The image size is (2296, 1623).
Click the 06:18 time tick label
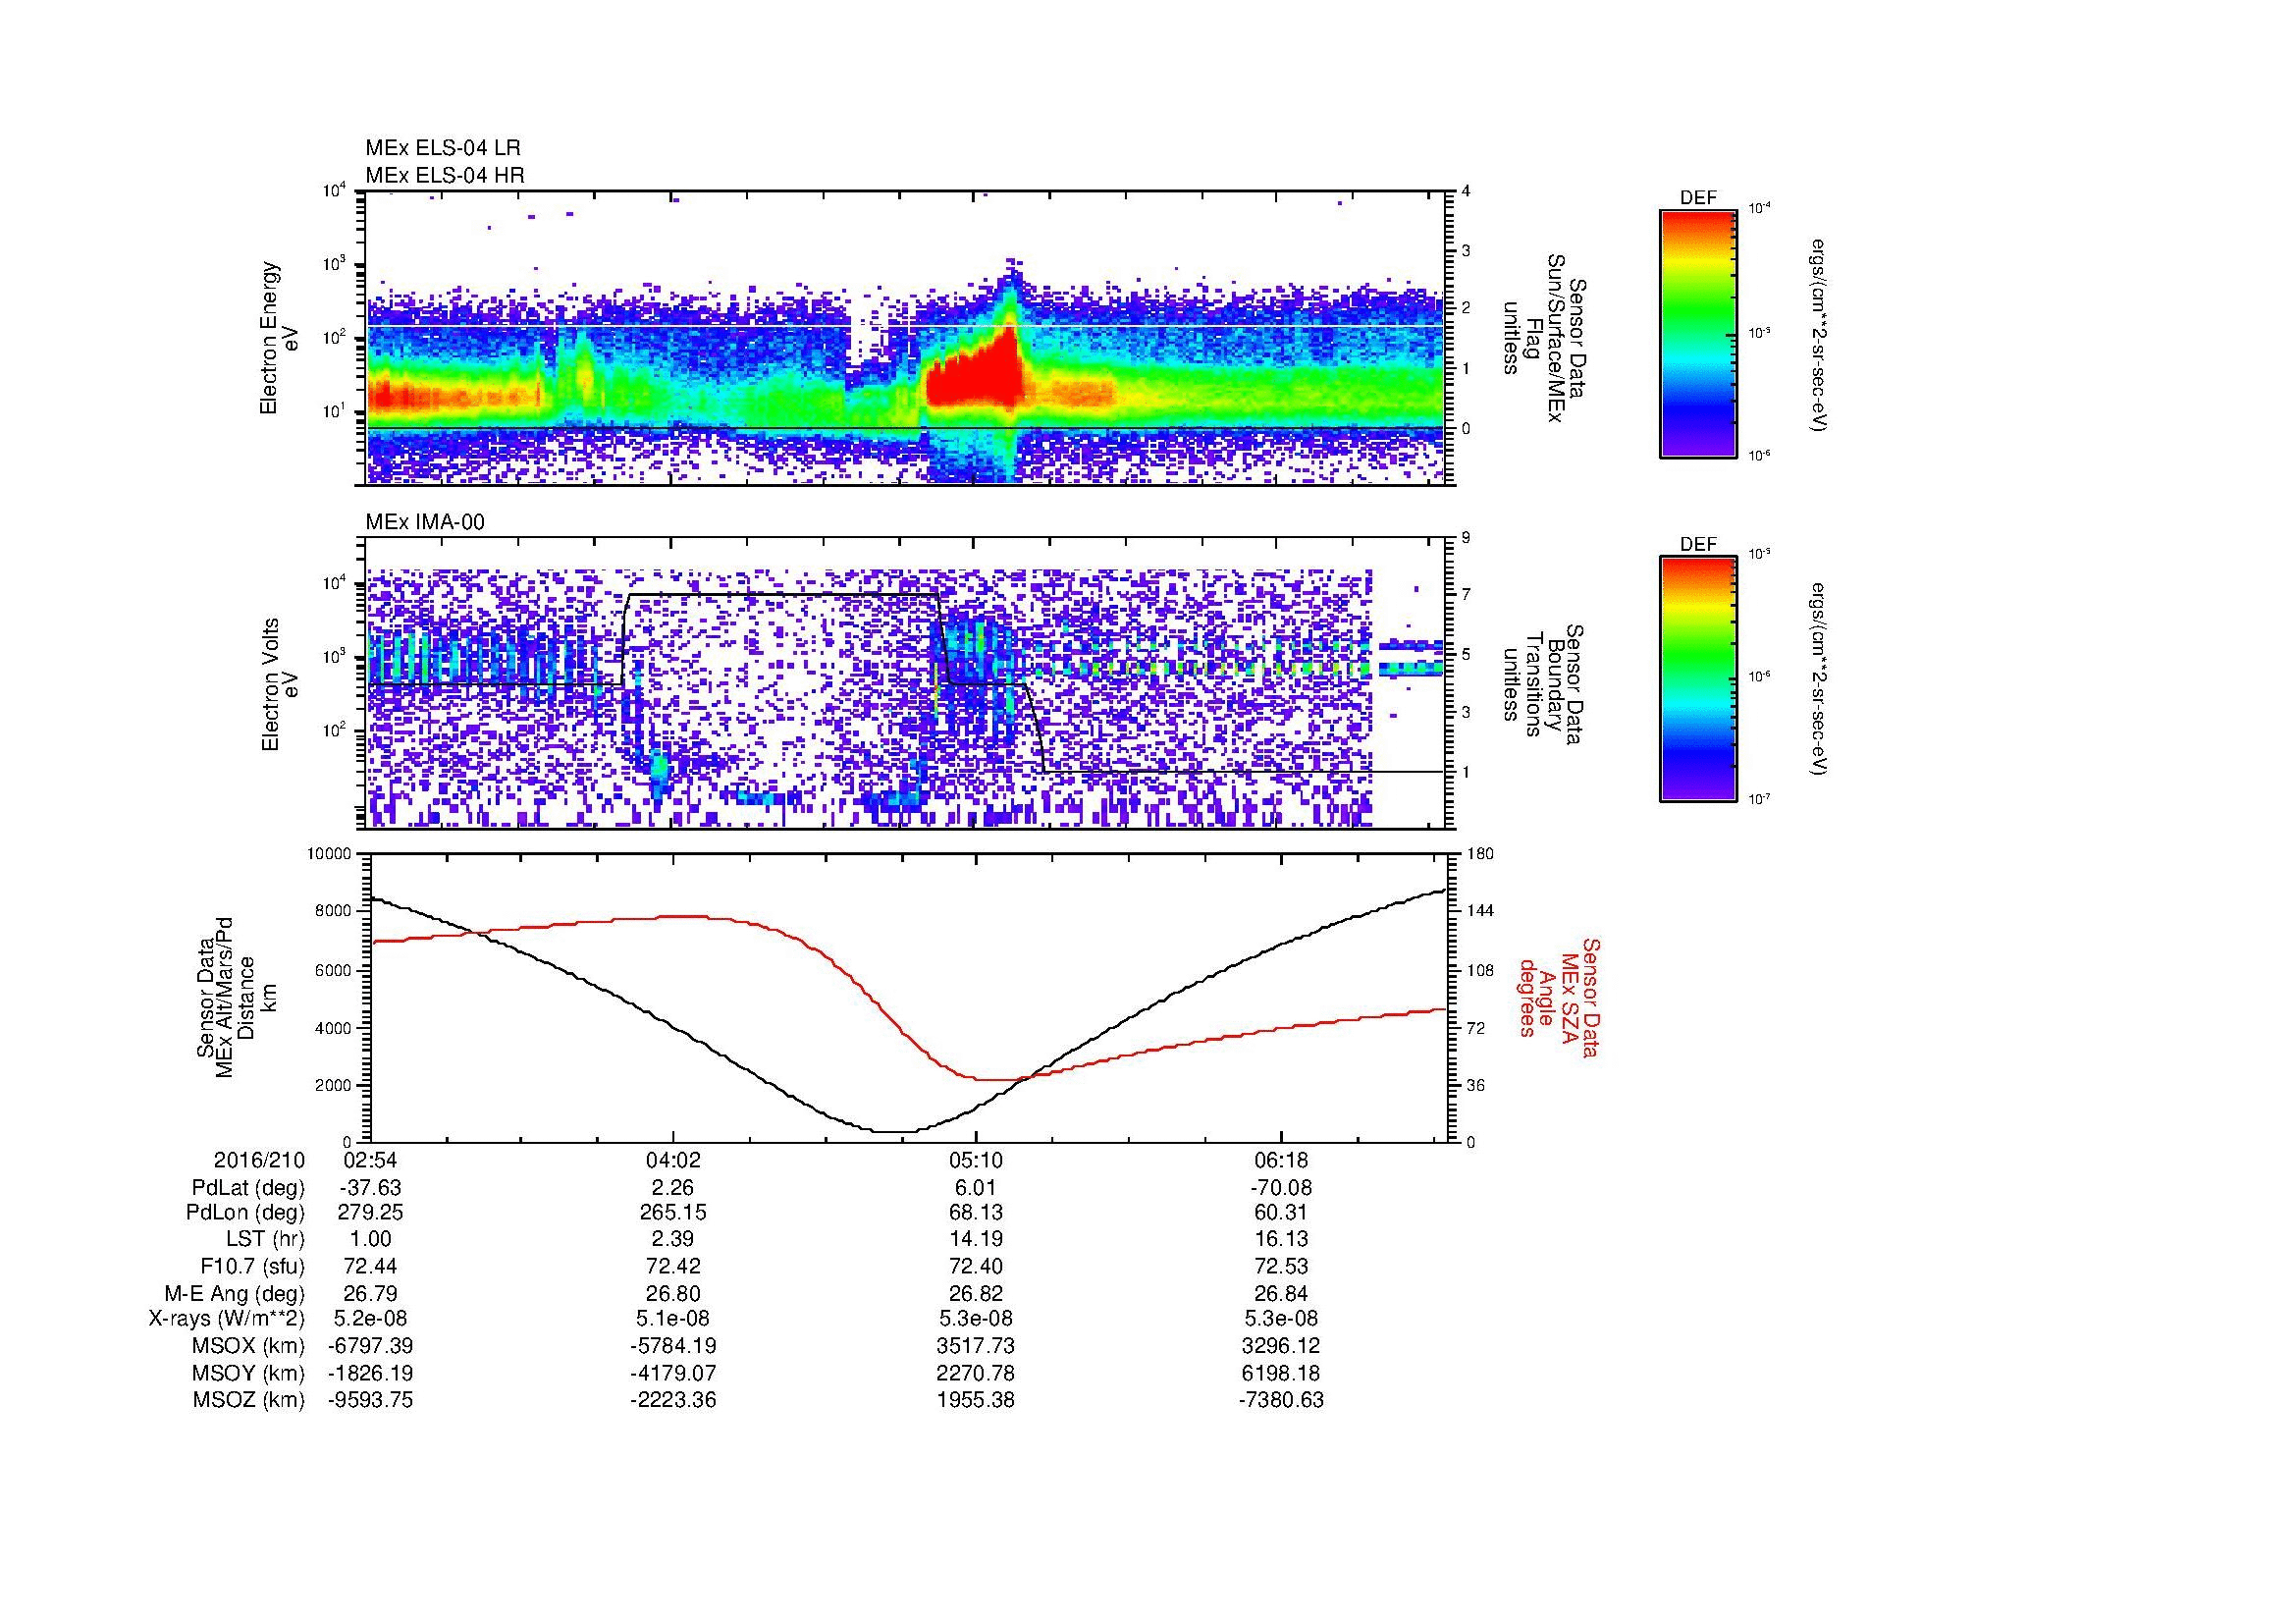click(x=1281, y=1160)
